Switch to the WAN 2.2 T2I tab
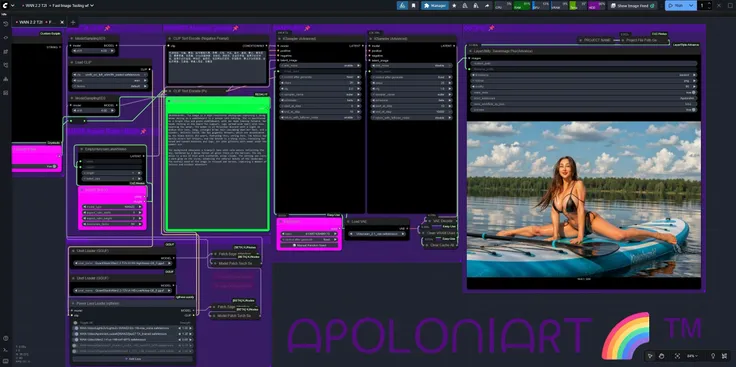Image resolution: width=736 pixels, height=367 pixels. pyautogui.click(x=31, y=22)
